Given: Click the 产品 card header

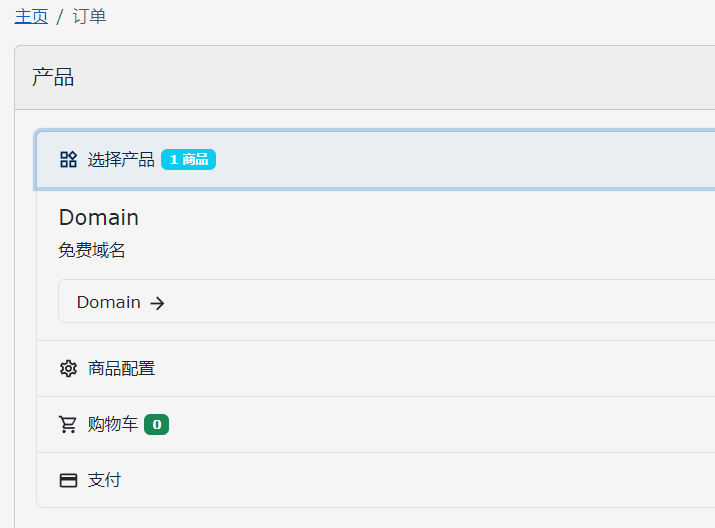Looking at the screenshot, I should coord(365,77).
